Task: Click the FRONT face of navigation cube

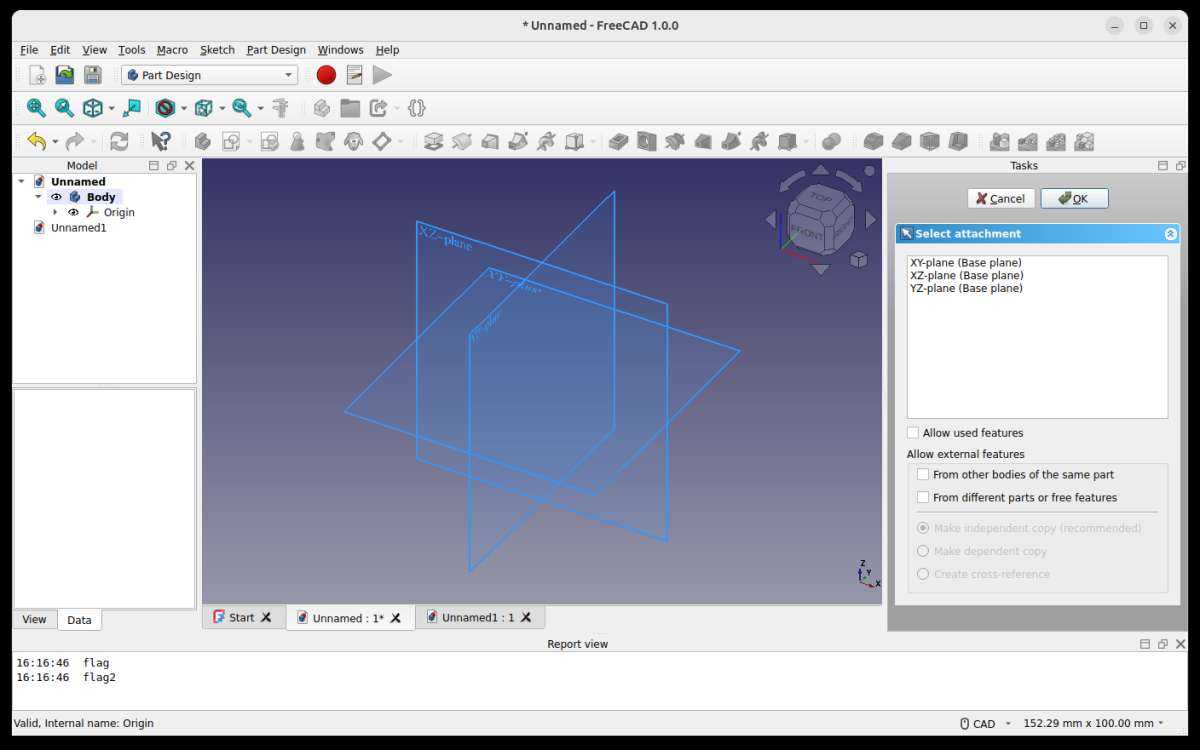Action: coord(806,233)
